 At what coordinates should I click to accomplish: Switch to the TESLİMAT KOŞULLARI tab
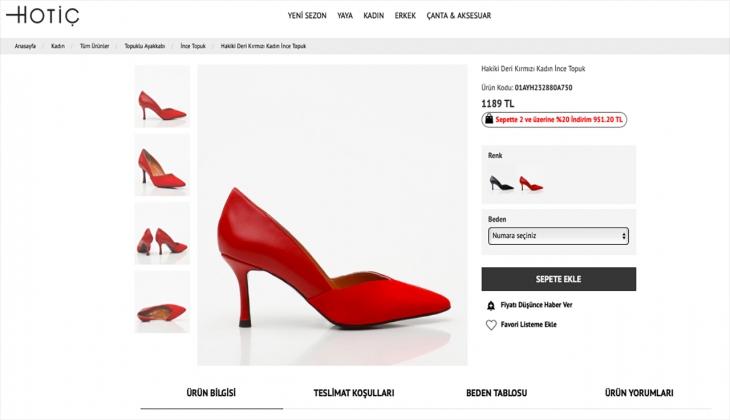(x=354, y=393)
